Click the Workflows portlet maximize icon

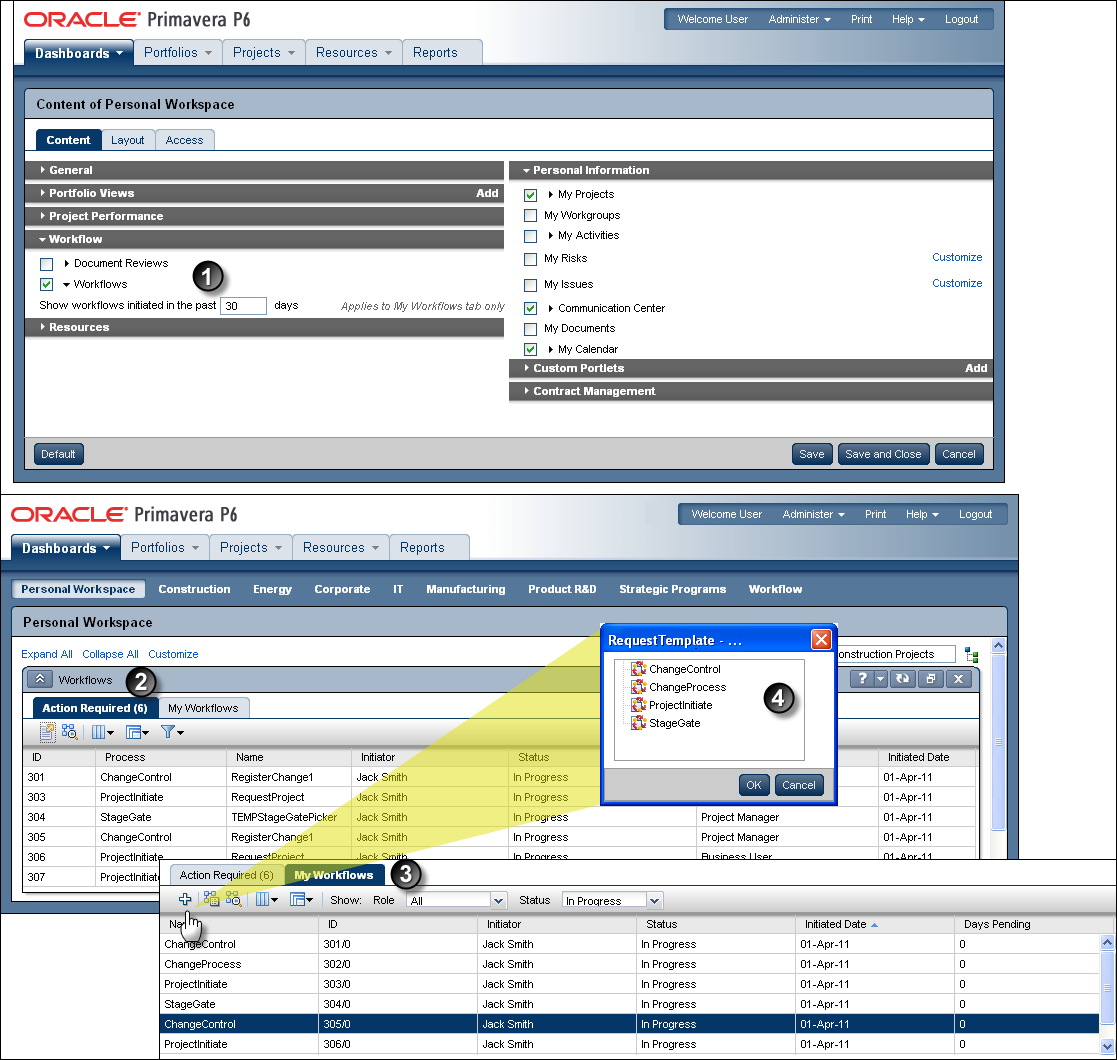click(930, 679)
